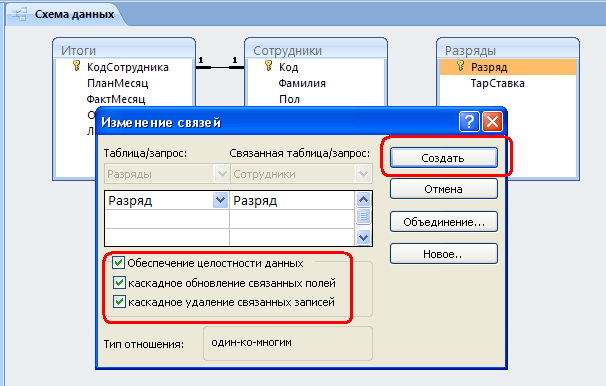Screen dimensions: 606x386
Task: Select ФактМесяц field in Итоги table
Action: pos(116,99)
